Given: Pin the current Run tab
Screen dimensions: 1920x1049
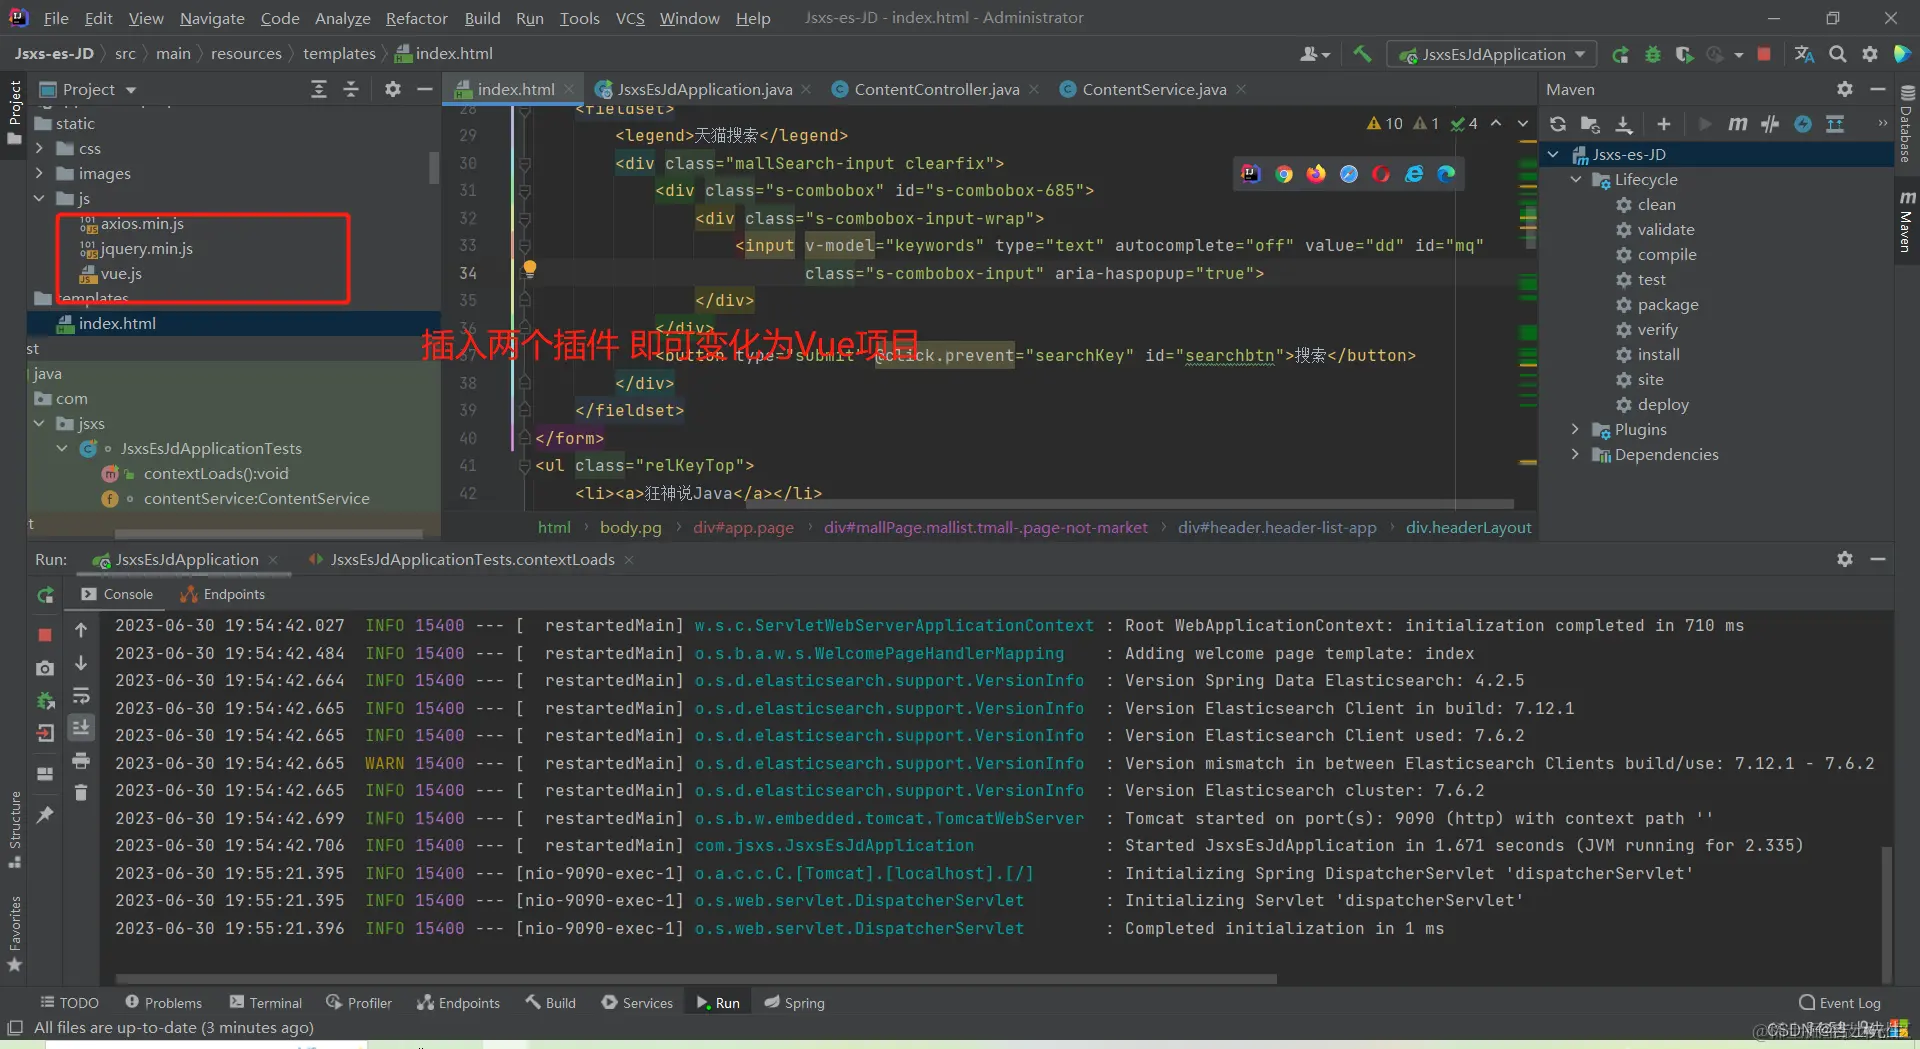Looking at the screenshot, I should pos(45,815).
